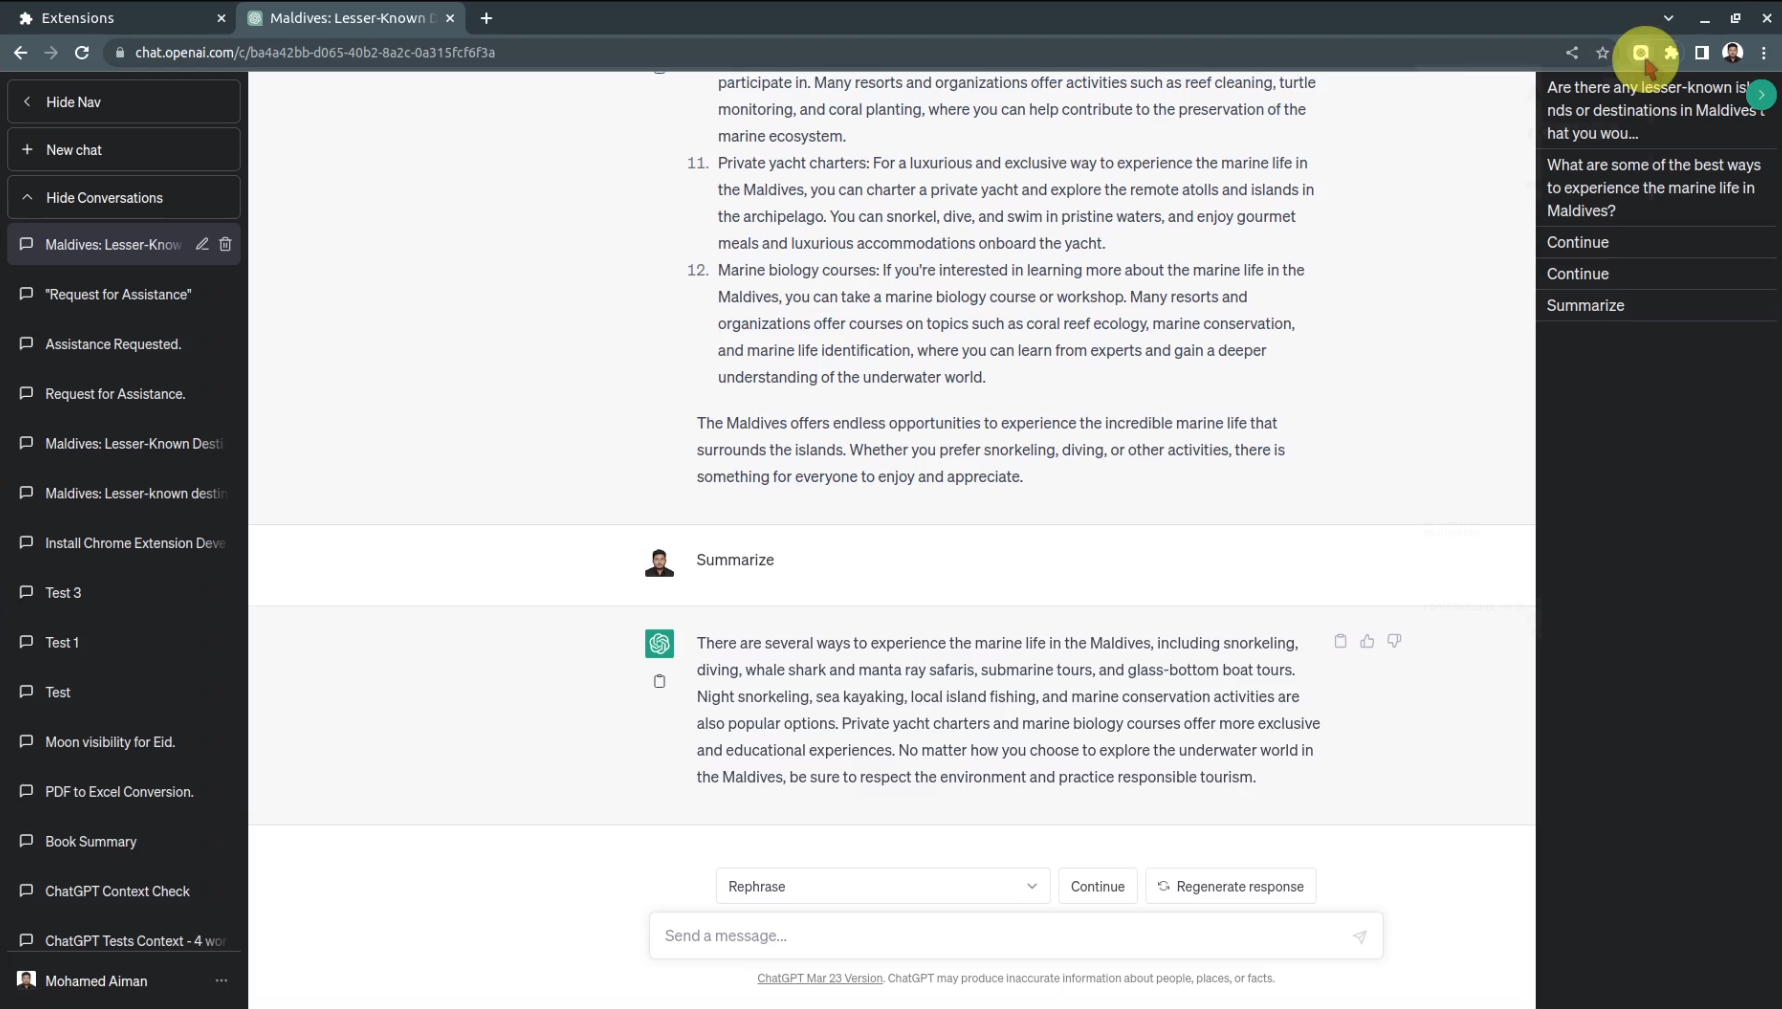Click the send message paper plane icon
Image resolution: width=1782 pixels, height=1009 pixels.
coord(1359,936)
